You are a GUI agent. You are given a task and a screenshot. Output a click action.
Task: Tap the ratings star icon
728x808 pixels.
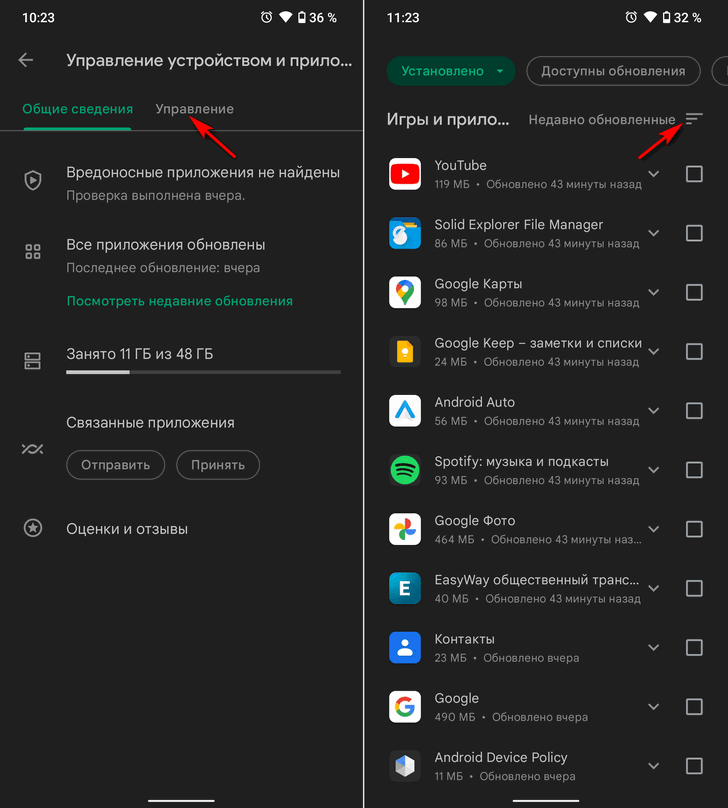coord(33,528)
